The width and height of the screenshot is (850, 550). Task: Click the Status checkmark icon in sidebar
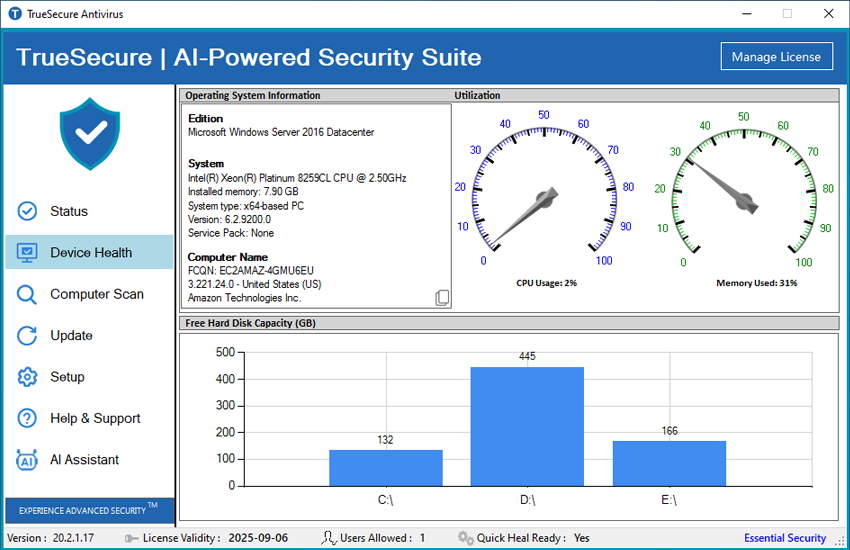pyautogui.click(x=27, y=211)
